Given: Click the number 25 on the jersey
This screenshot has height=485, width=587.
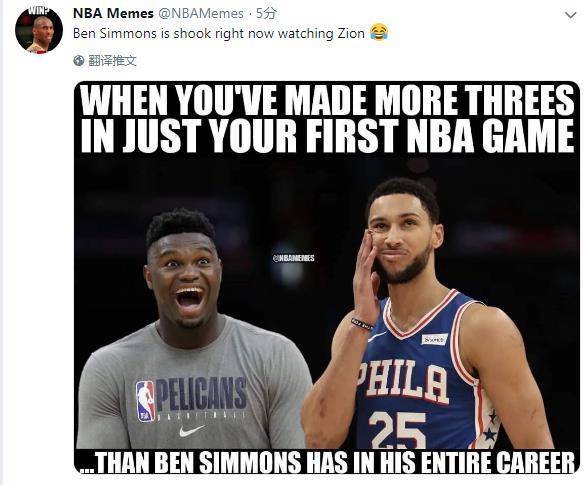Looking at the screenshot, I should (x=398, y=429).
